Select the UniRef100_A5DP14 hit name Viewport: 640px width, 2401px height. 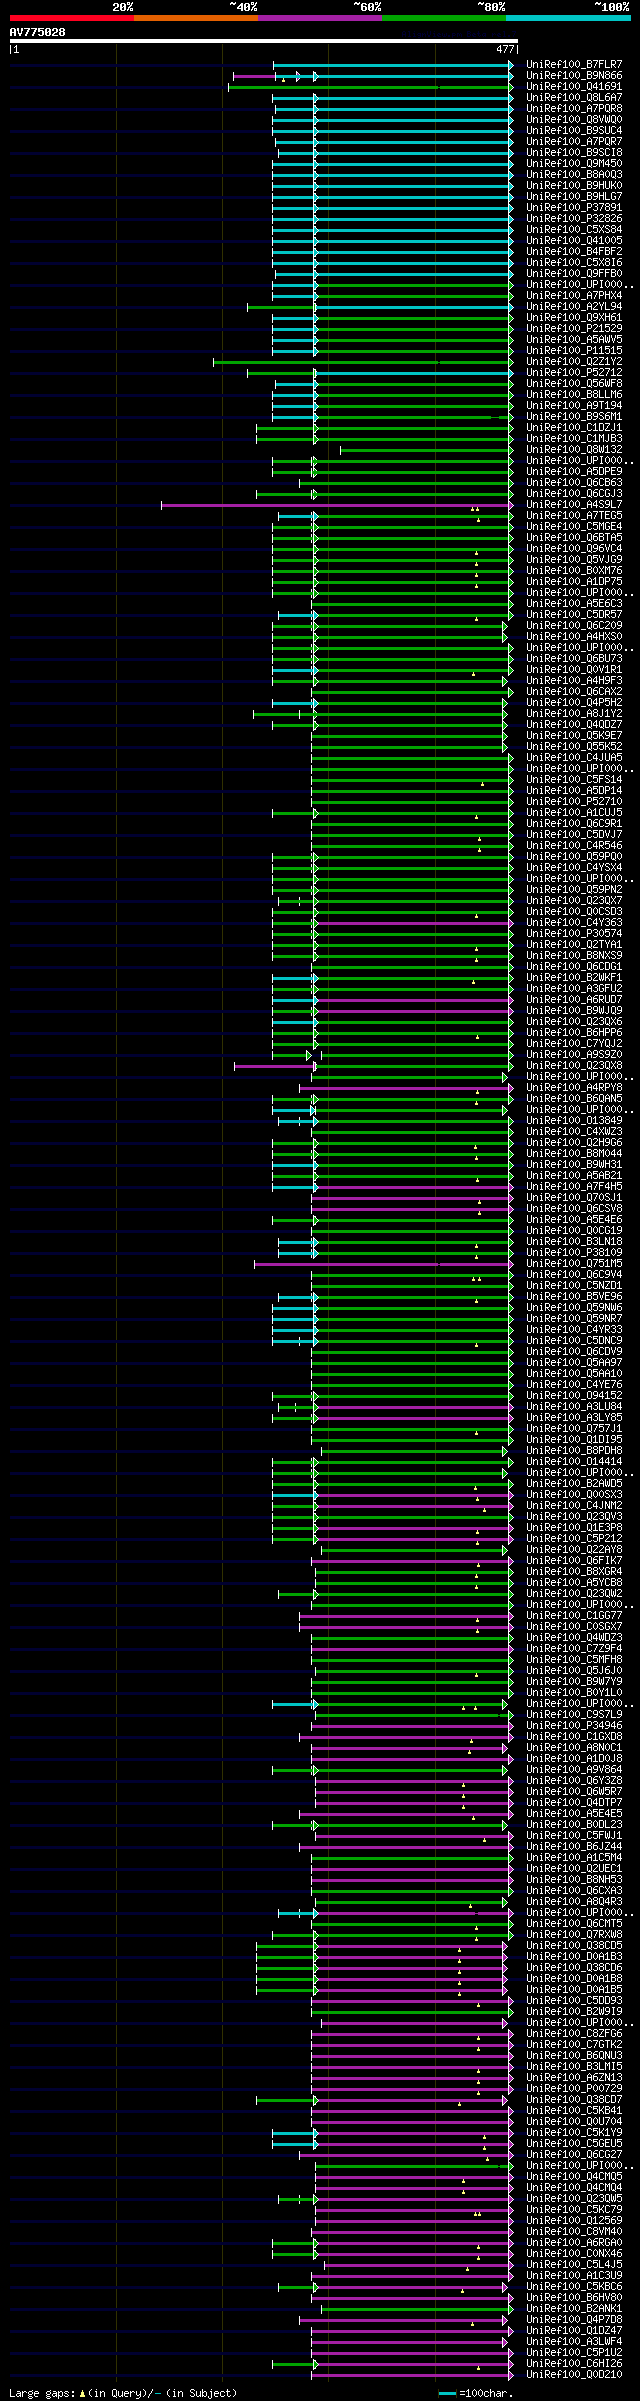click(x=574, y=790)
